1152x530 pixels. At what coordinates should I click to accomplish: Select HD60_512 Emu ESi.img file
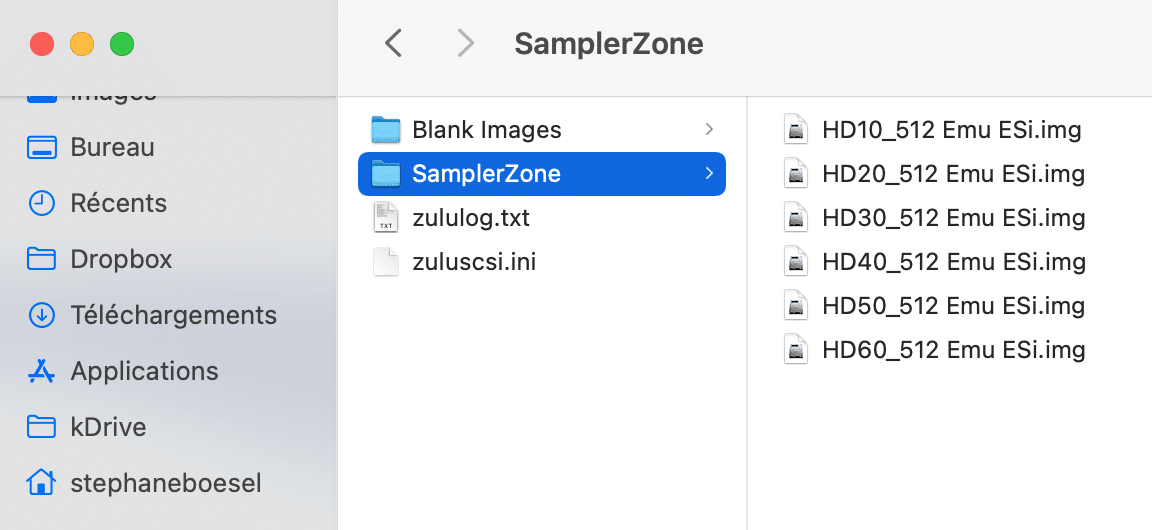(953, 350)
